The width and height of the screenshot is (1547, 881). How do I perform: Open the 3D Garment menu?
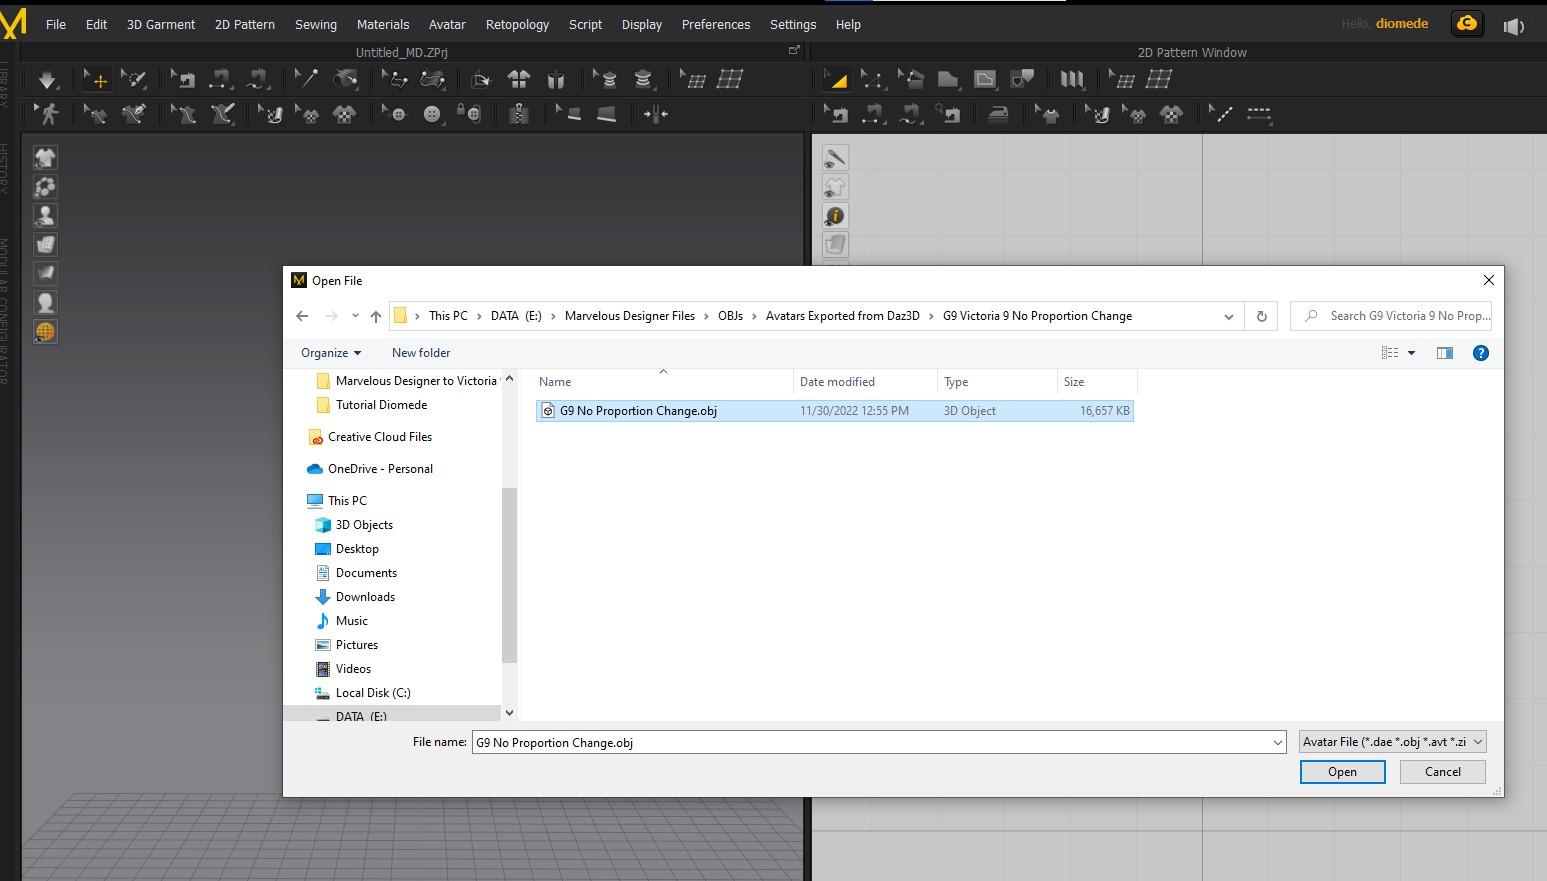[x=161, y=24]
